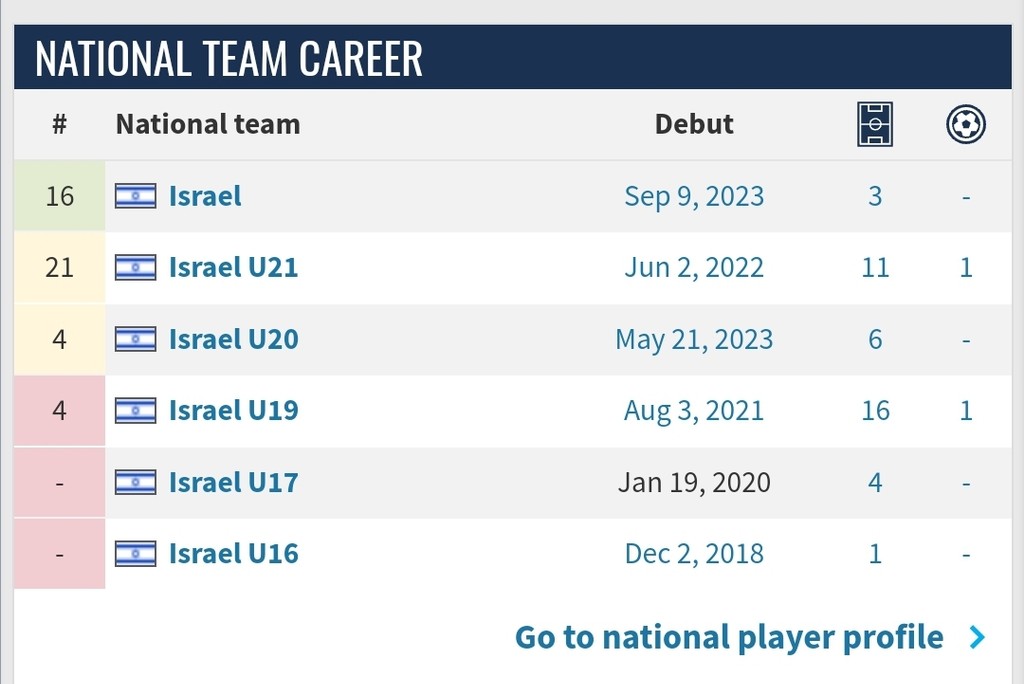The width and height of the screenshot is (1024, 684).
Task: Click the flag beside Israel U21
Action: point(136,267)
